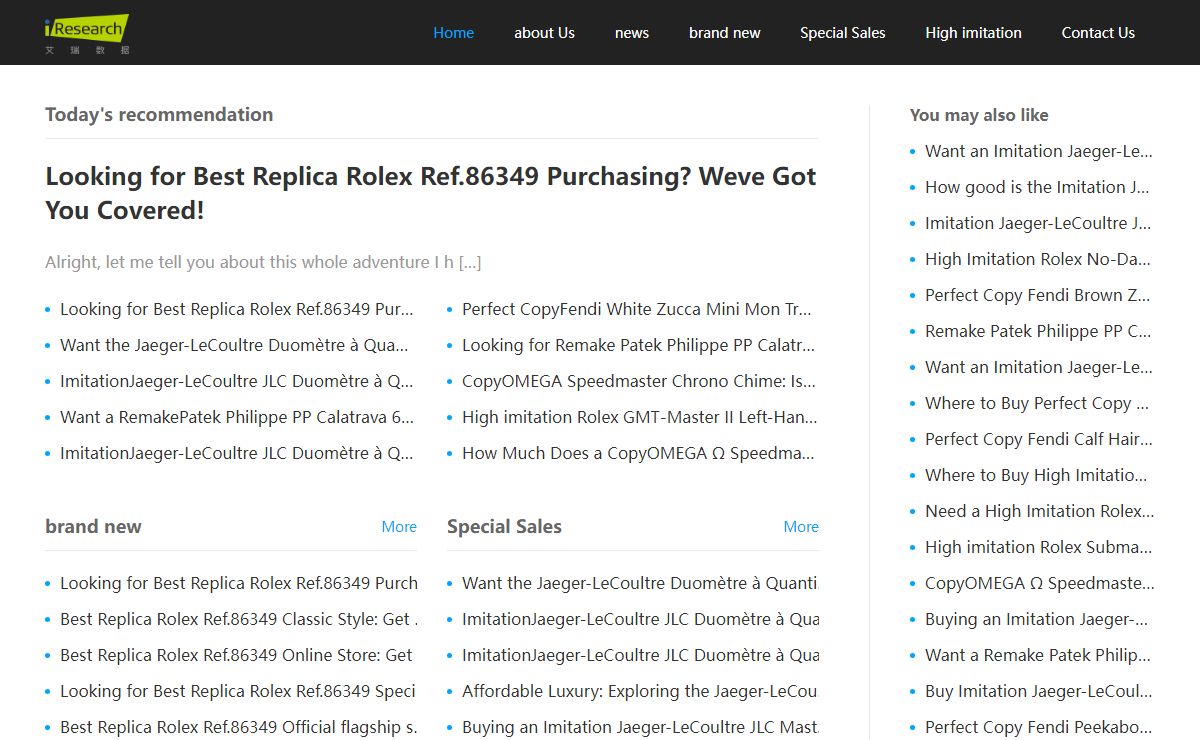Click the 'Special Sales' section heading above the list

pyautogui.click(x=504, y=526)
